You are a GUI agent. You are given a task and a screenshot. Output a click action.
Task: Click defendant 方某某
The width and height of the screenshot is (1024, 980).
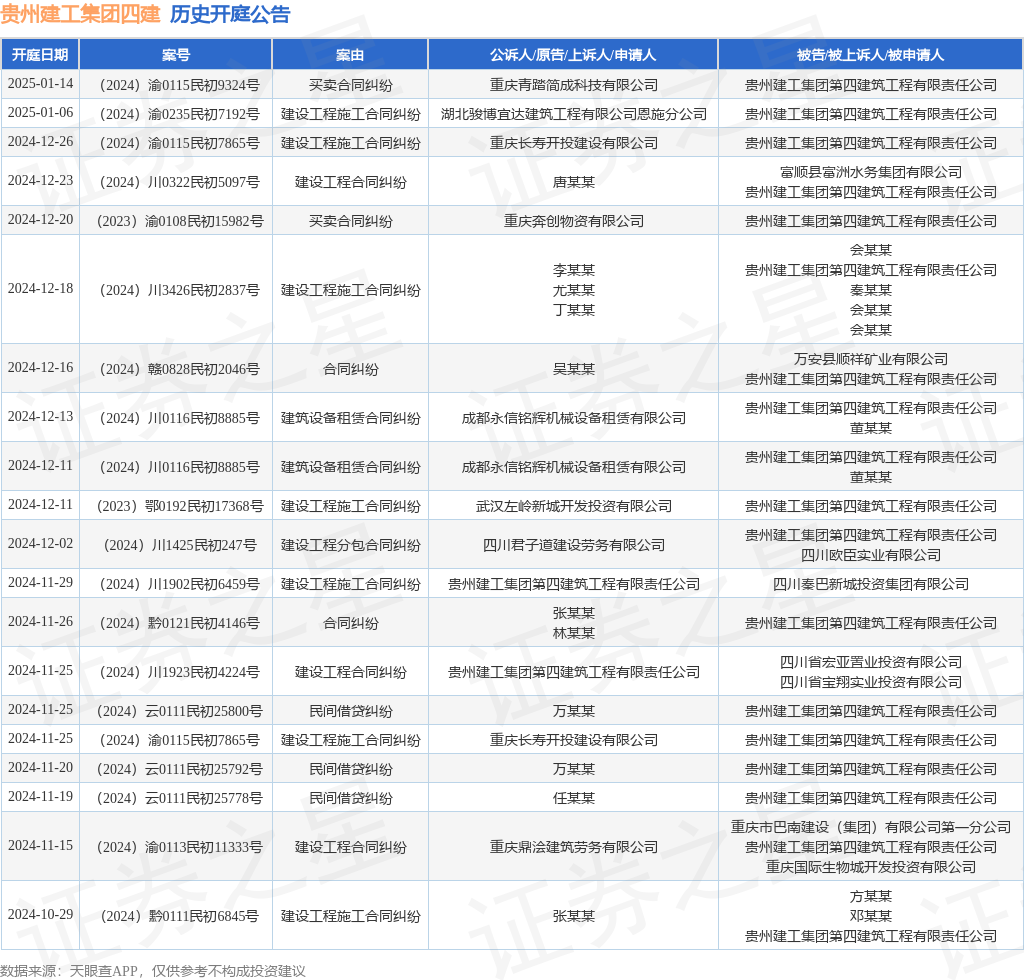[871, 896]
